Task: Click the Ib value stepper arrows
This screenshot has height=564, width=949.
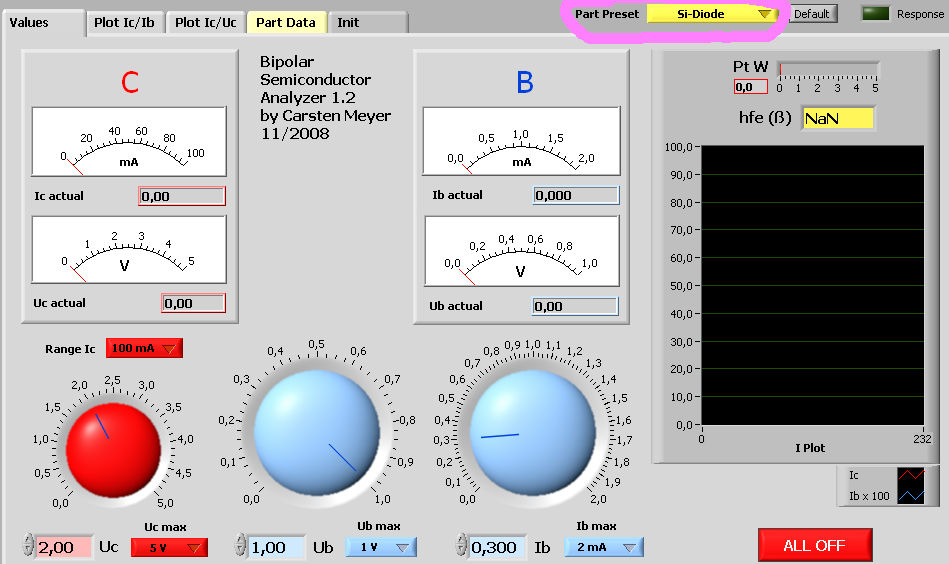Action: 461,547
